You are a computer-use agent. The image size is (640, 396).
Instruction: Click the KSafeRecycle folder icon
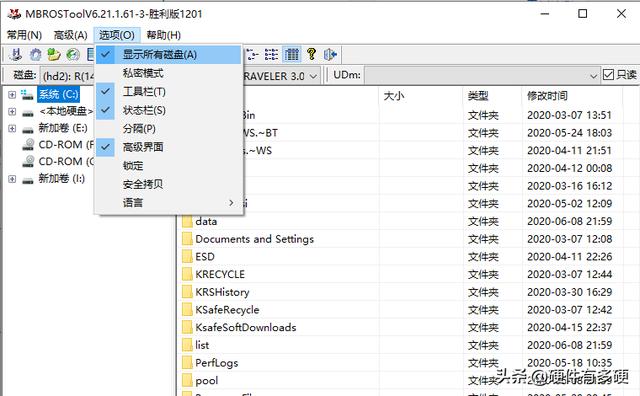pyautogui.click(x=187, y=310)
